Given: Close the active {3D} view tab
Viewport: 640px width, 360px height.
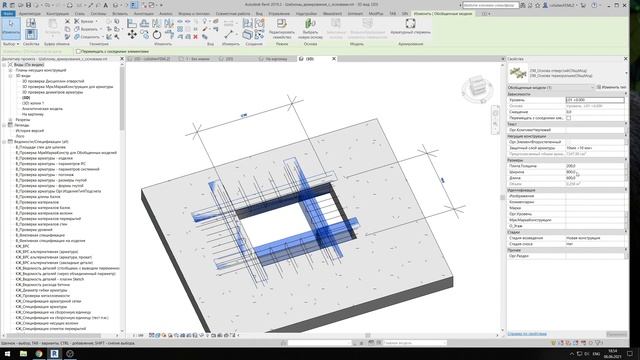Looking at the screenshot, I should (333, 59).
